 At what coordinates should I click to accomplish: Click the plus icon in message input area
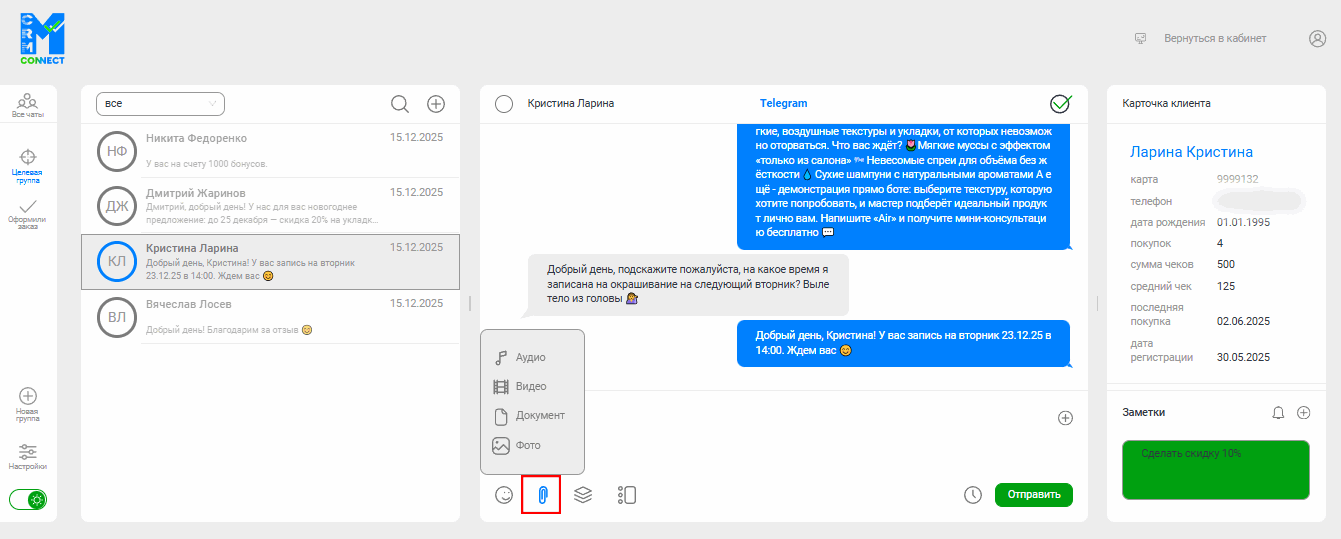click(x=1065, y=418)
